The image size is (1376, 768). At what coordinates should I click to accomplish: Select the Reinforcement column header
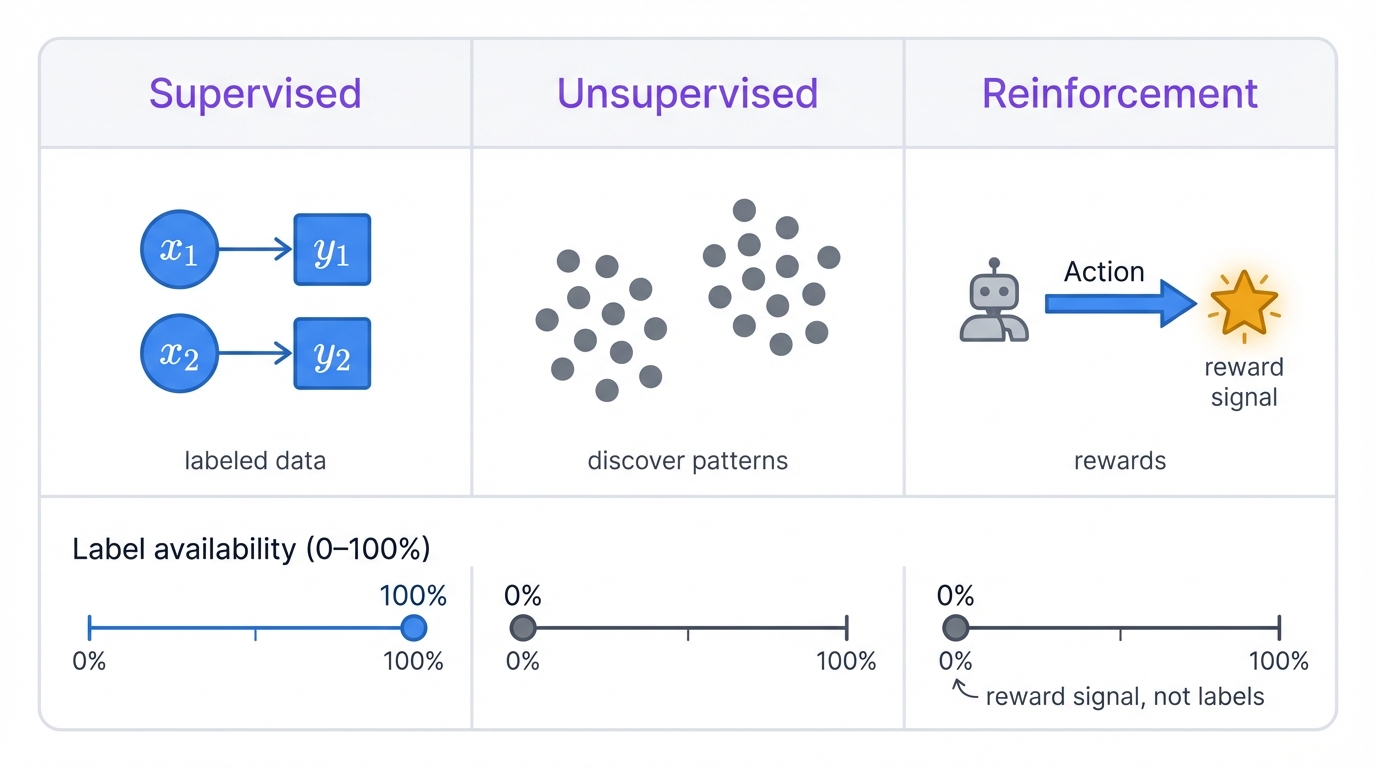[1120, 93]
